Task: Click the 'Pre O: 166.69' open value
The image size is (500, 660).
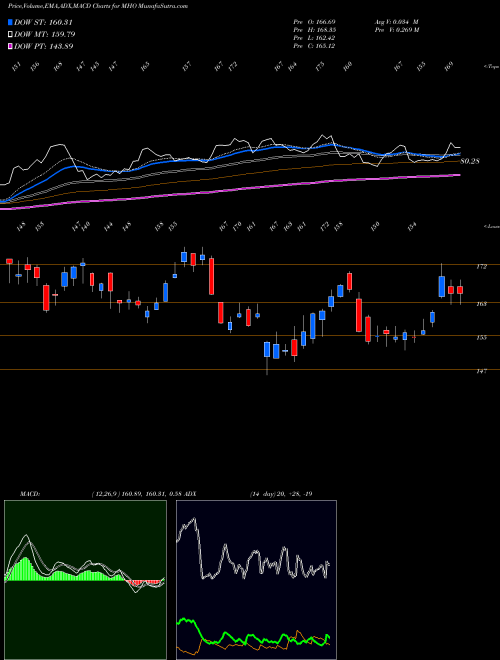Action: (x=314, y=21)
